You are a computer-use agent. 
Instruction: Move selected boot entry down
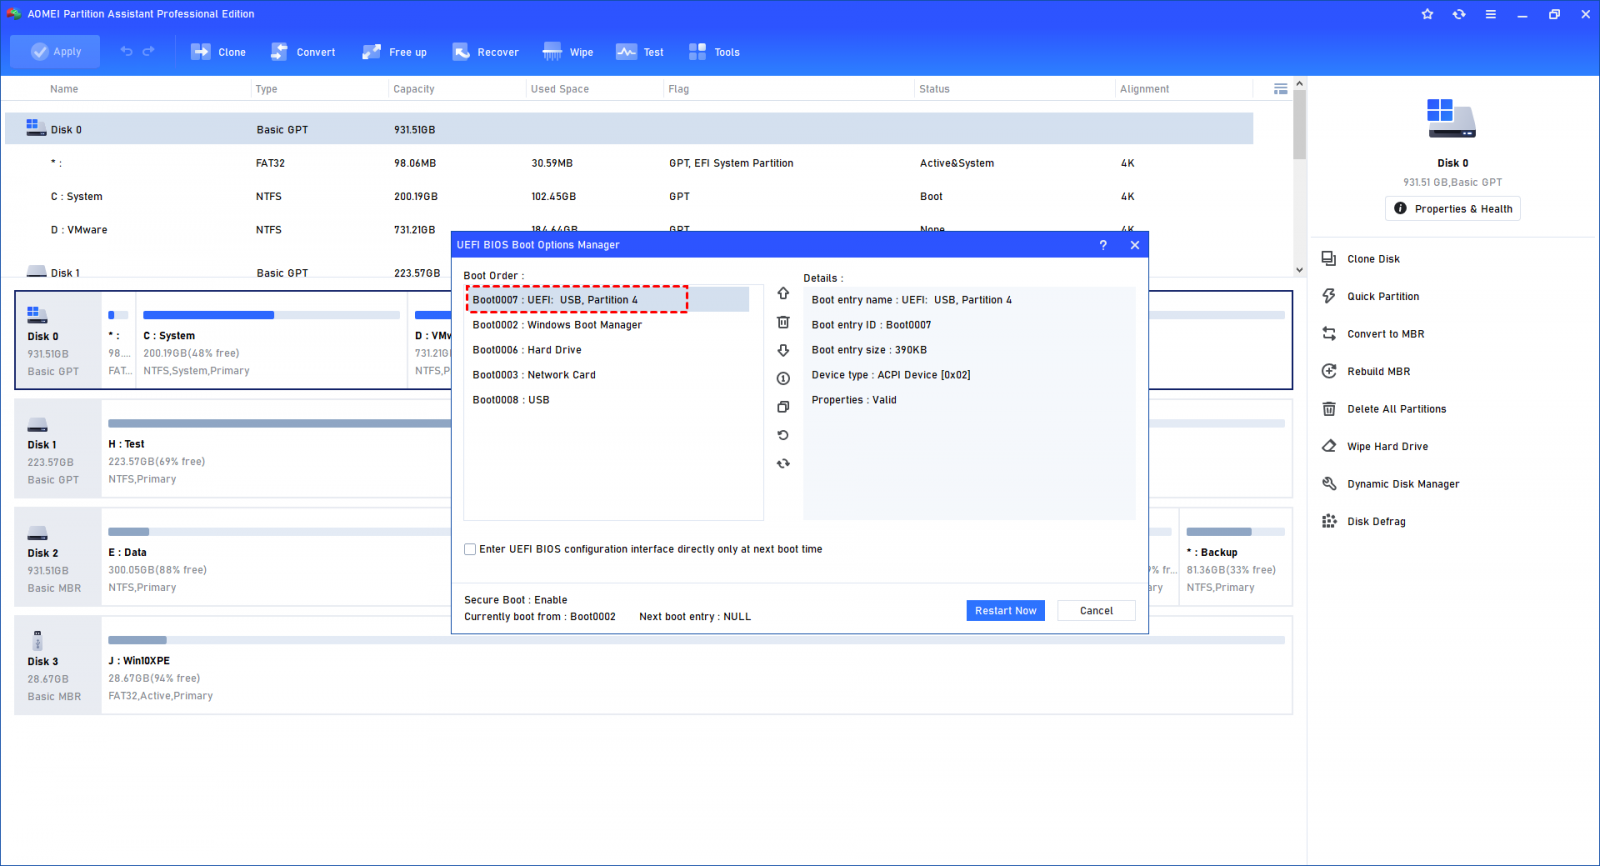tap(783, 350)
